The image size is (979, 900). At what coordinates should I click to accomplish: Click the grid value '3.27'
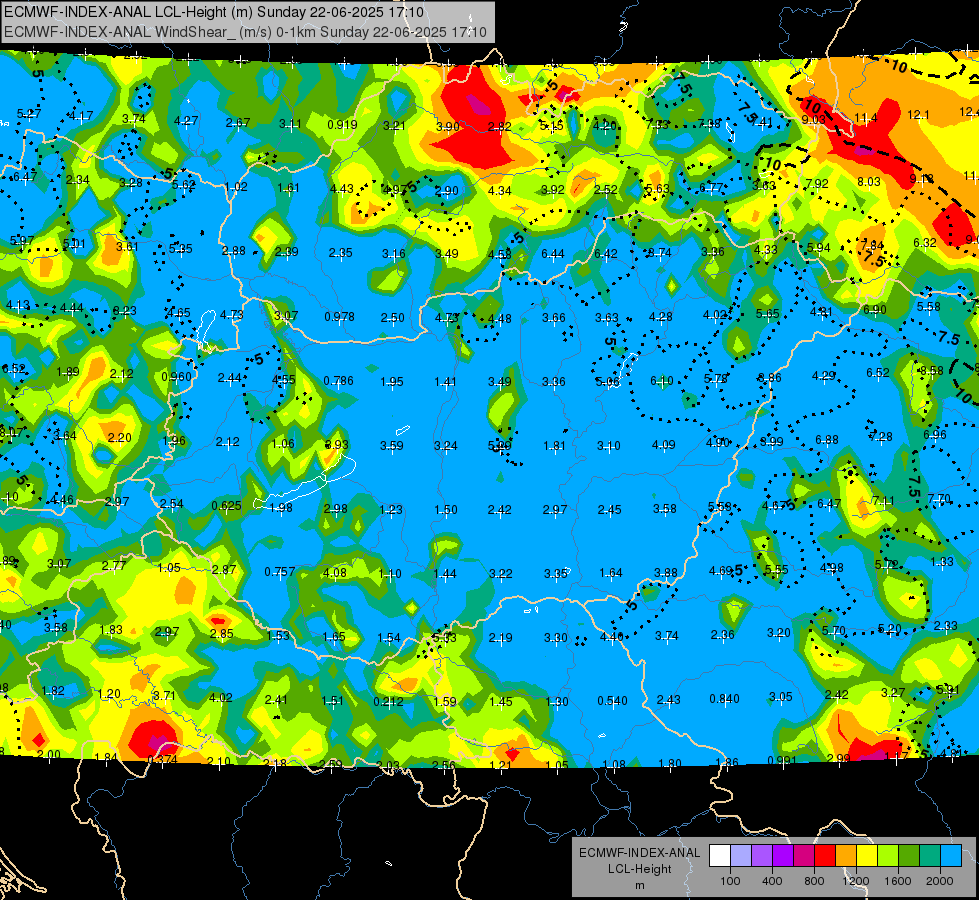(893, 693)
